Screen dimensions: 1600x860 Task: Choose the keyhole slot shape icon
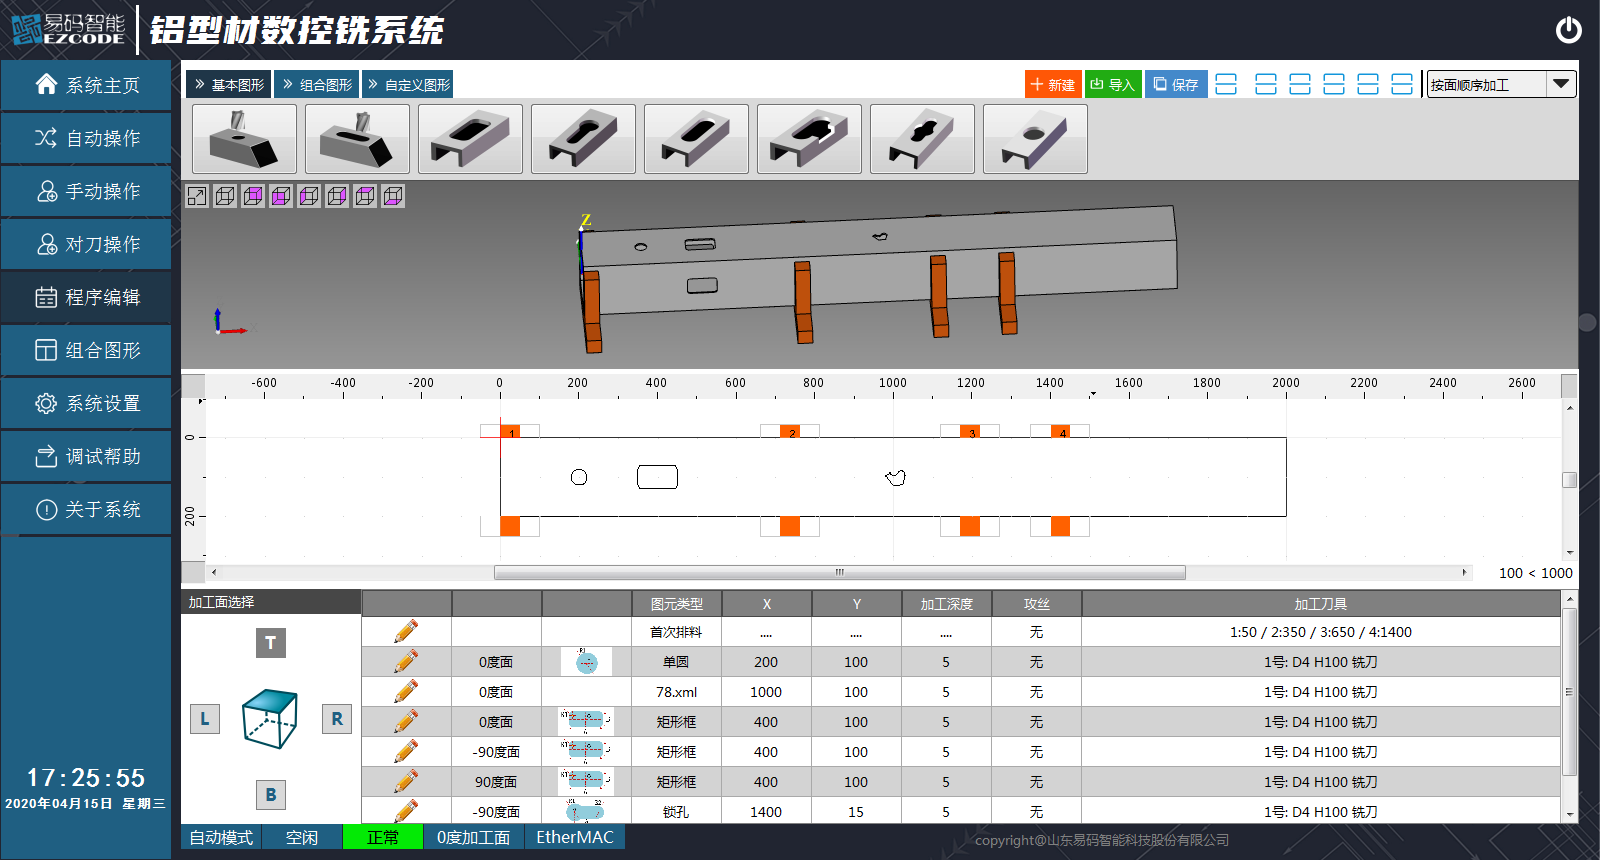pos(583,139)
